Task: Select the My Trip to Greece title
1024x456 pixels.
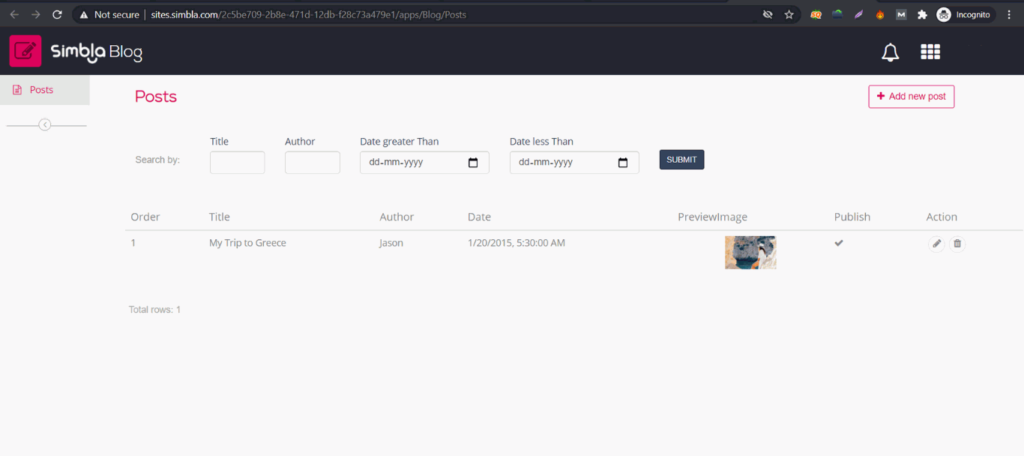Action: pyautogui.click(x=248, y=243)
